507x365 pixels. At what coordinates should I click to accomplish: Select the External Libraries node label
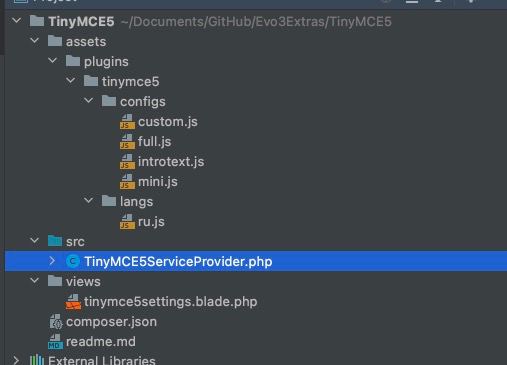(102, 361)
